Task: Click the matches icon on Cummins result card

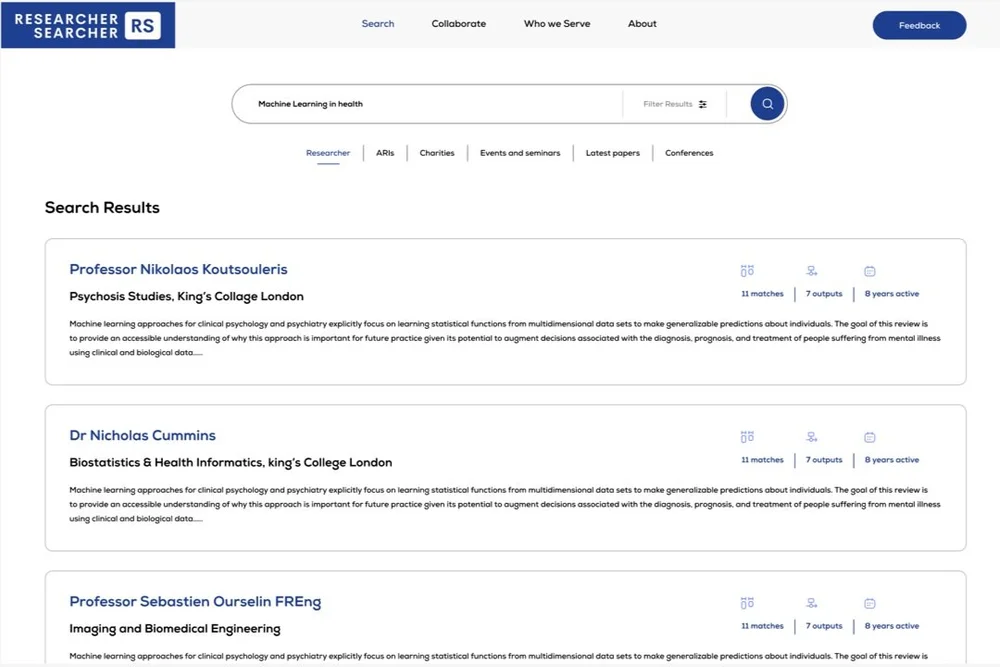Action: pos(747,436)
